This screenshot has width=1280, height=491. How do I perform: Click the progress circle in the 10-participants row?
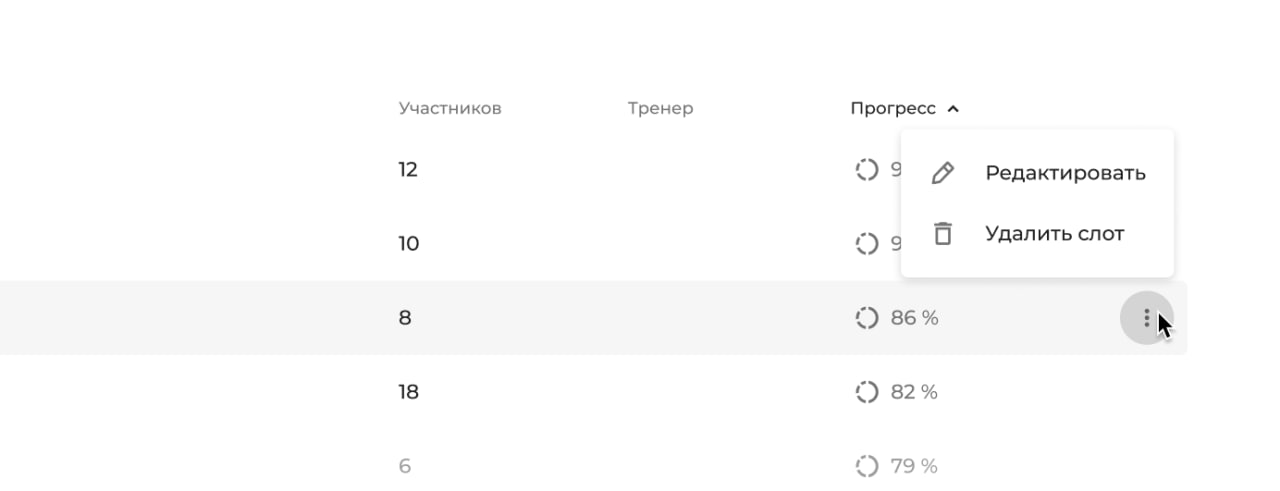pos(866,244)
